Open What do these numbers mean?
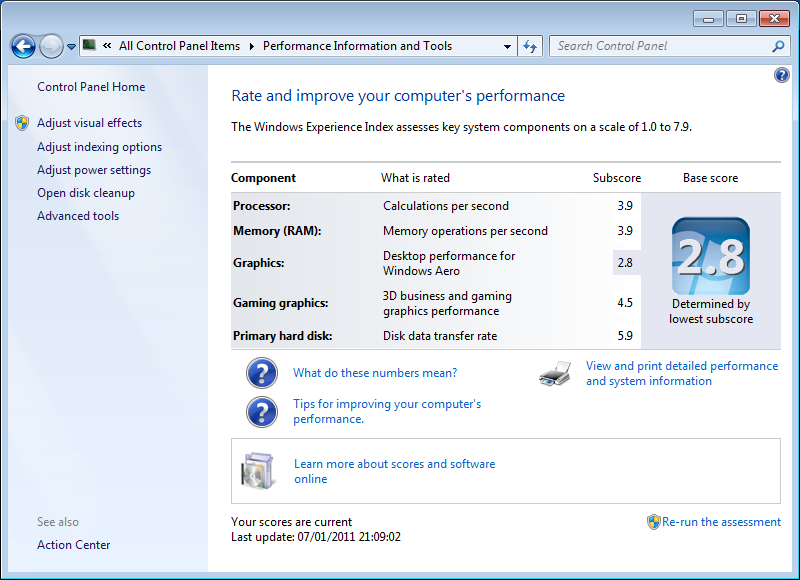Screen dimensions: 800x580 375,373
